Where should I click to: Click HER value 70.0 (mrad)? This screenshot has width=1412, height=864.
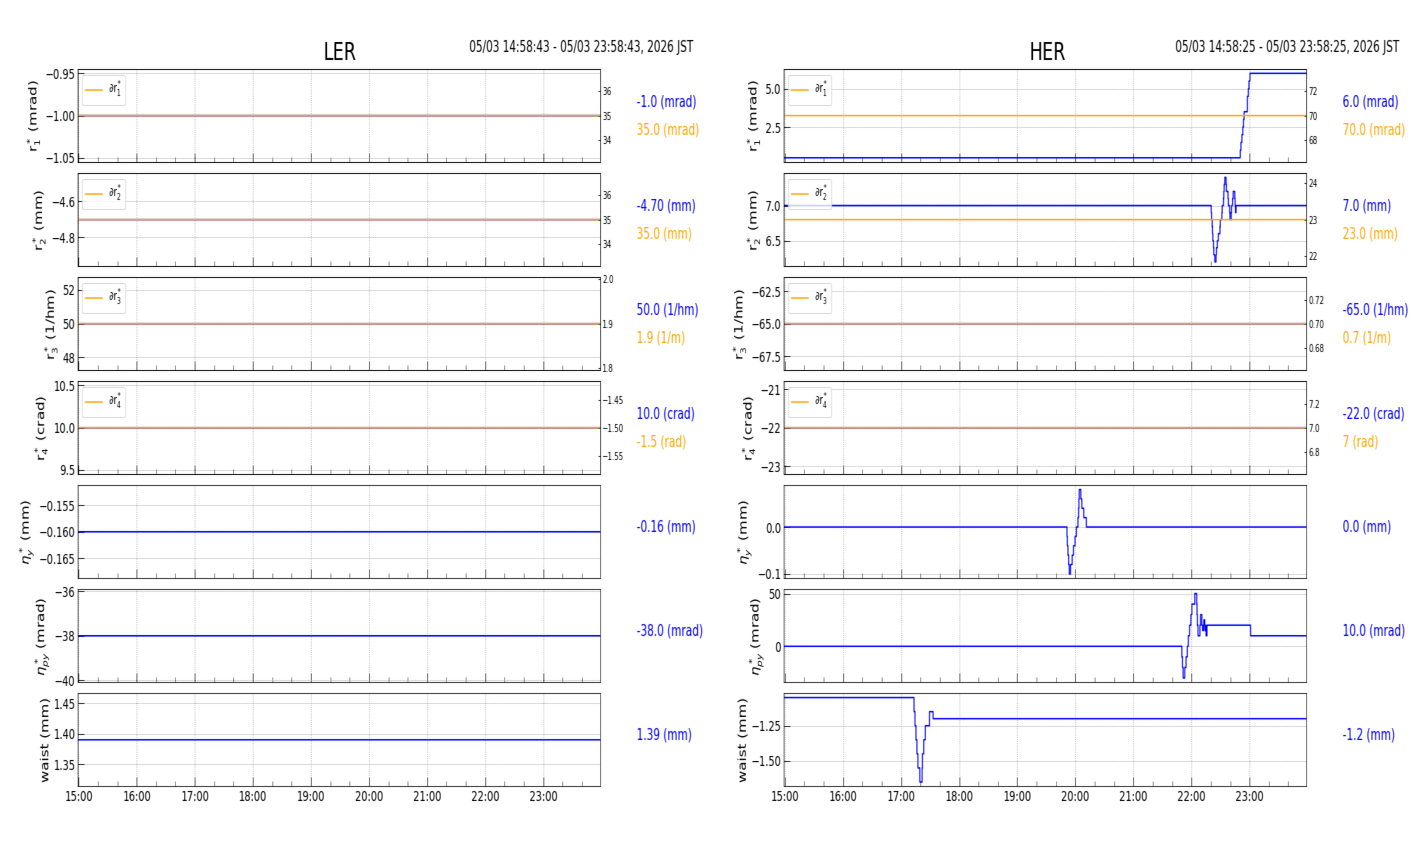pos(1373,130)
